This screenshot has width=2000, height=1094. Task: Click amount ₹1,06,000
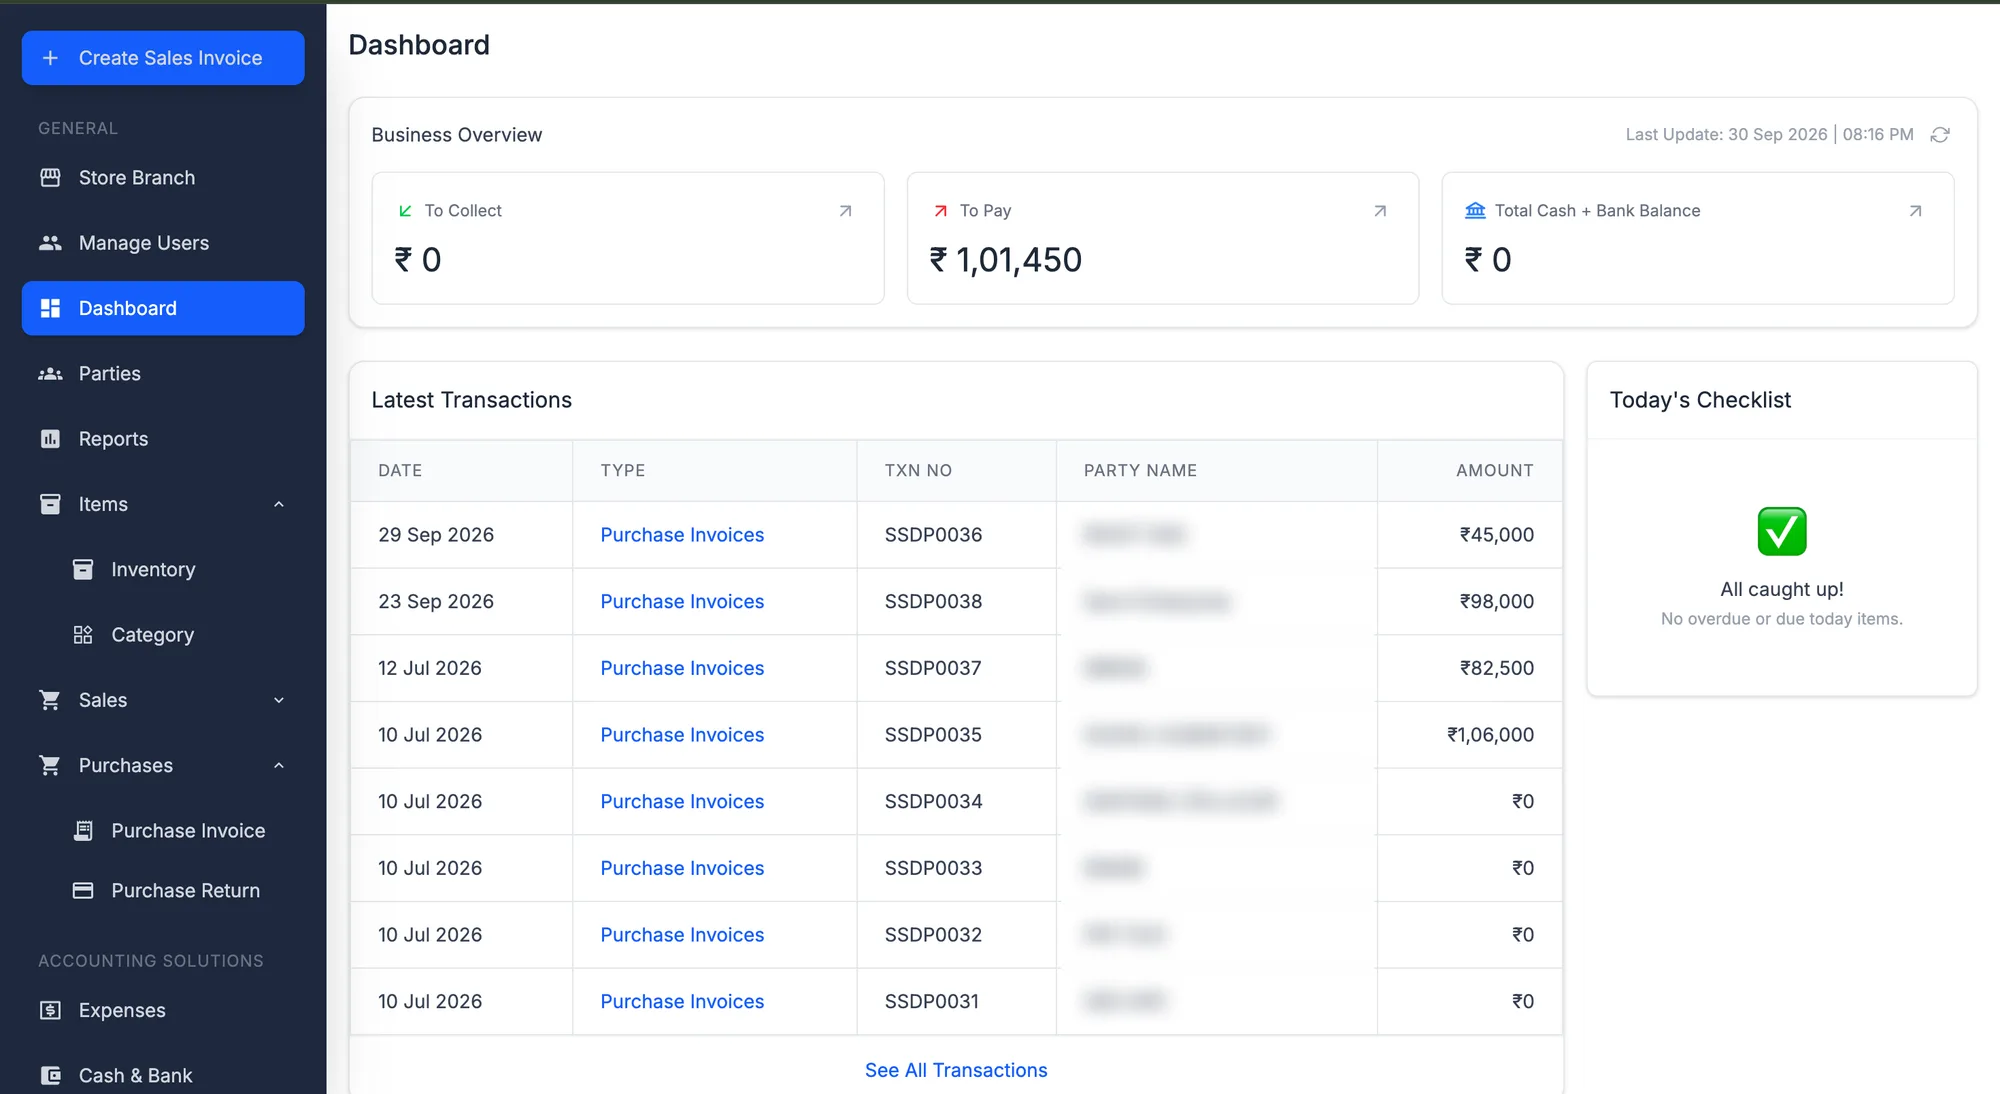pyautogui.click(x=1490, y=735)
